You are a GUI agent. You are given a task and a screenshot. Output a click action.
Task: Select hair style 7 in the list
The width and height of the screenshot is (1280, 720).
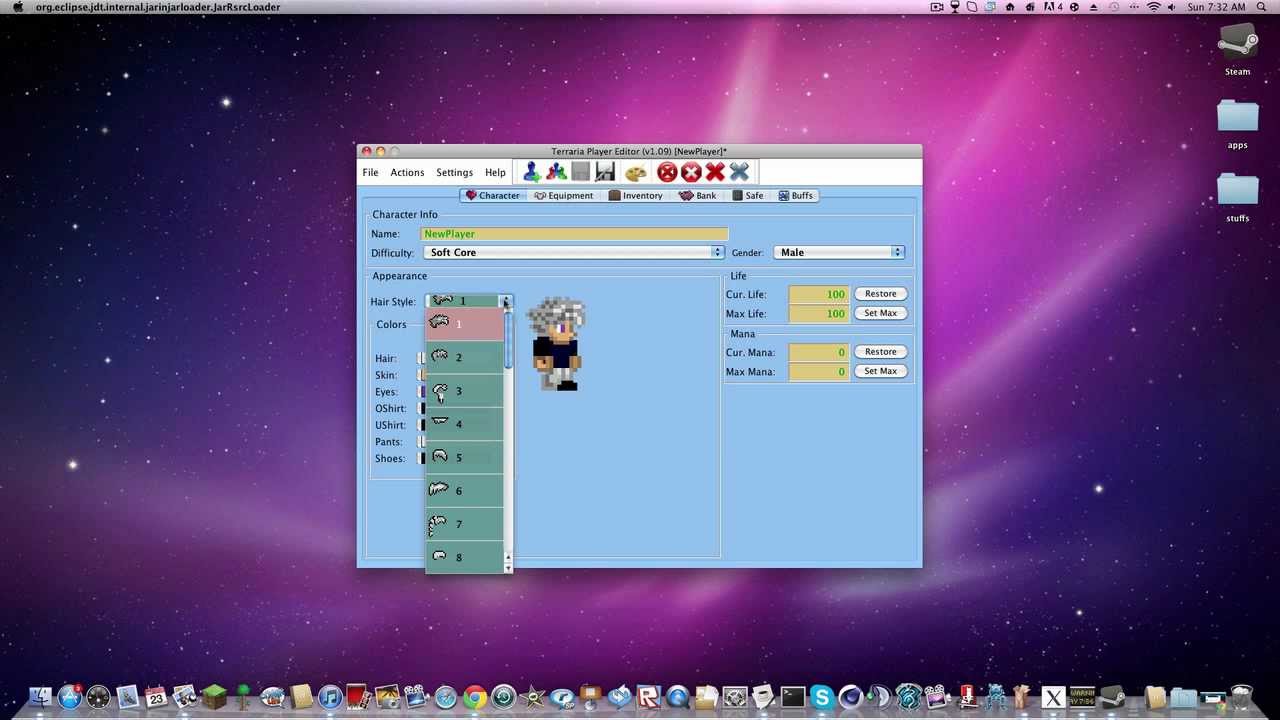465,524
